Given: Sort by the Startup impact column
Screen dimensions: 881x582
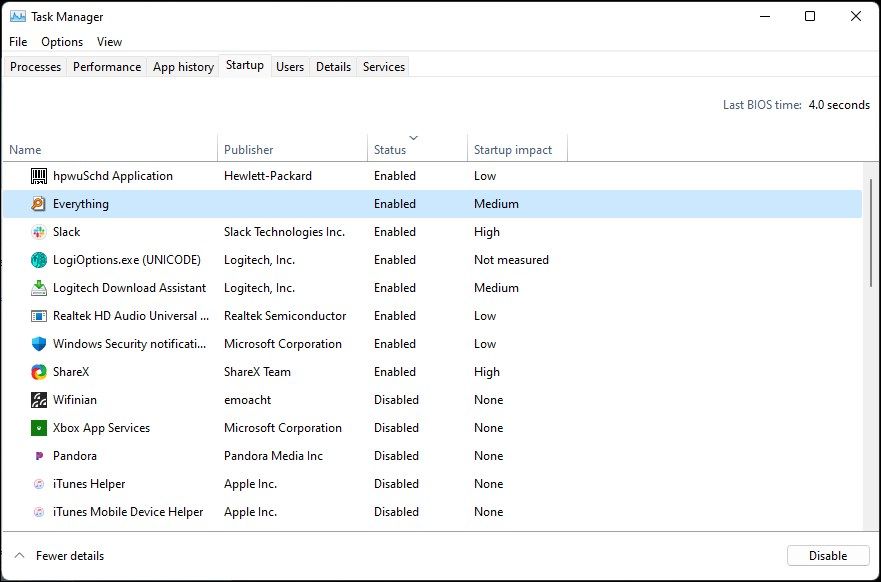Looking at the screenshot, I should pos(516,149).
